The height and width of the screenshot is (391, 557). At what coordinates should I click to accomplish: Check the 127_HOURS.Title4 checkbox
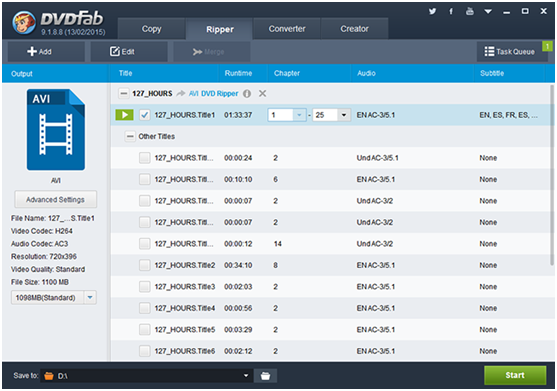point(145,308)
